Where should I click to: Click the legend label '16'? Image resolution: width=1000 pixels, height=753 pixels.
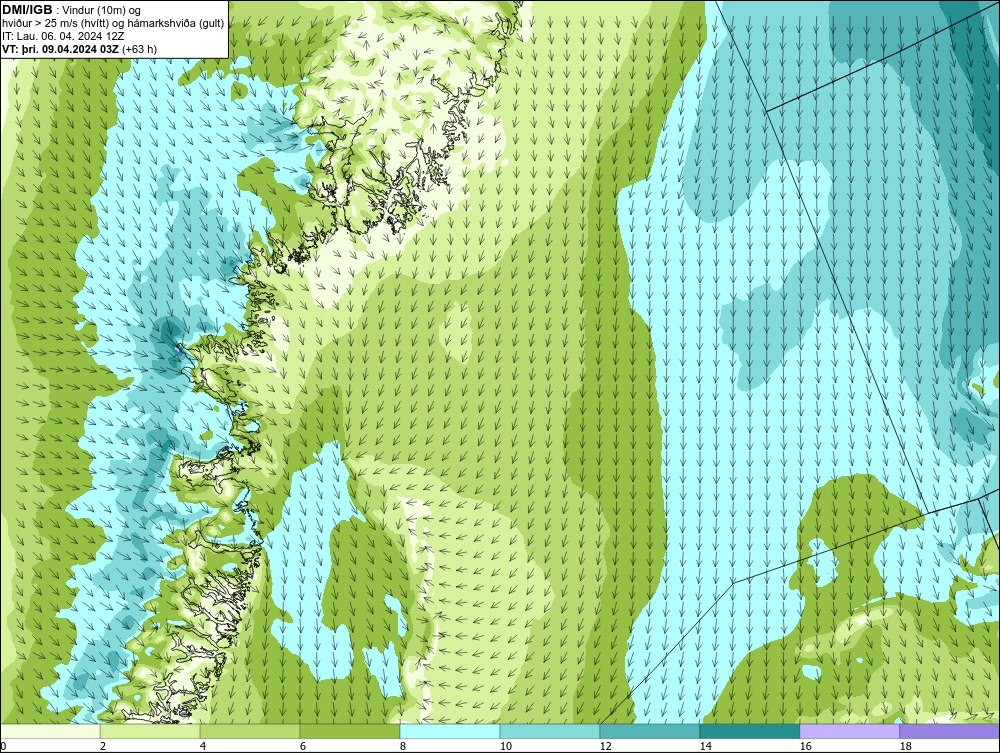pyautogui.click(x=805, y=746)
